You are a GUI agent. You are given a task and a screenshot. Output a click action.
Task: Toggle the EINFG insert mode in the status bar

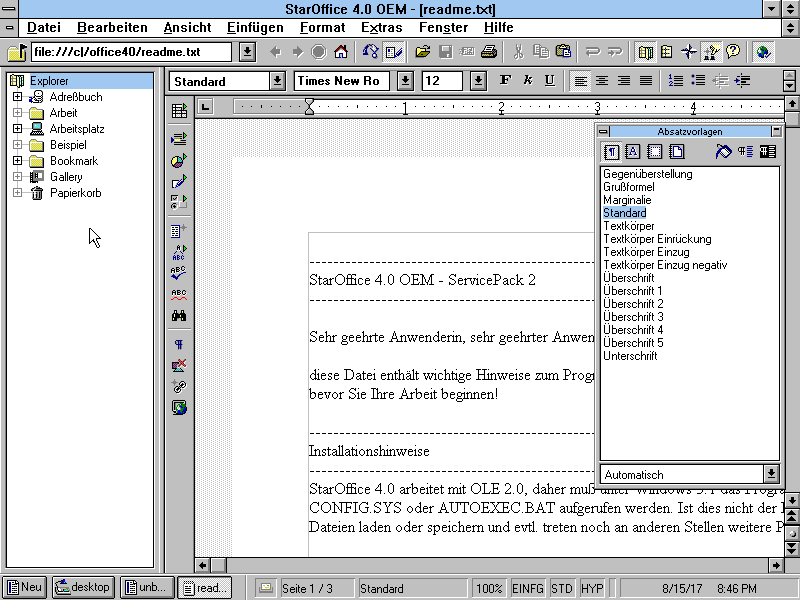528,588
